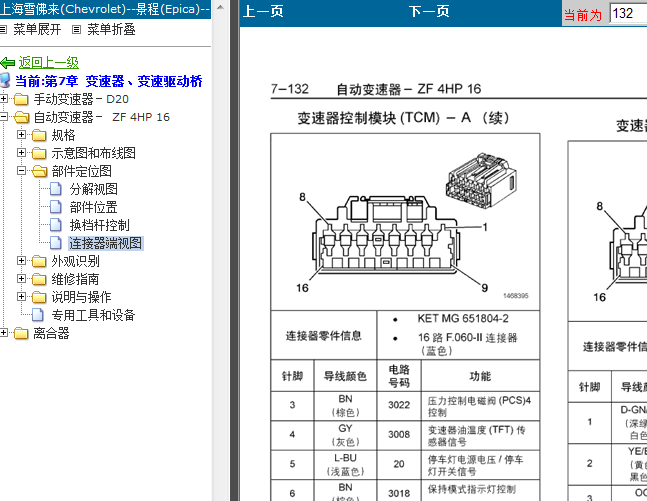Screen dimensions: 647x501
Task: Click the 示意图和布线图 folder icon
Action: (x=39, y=154)
